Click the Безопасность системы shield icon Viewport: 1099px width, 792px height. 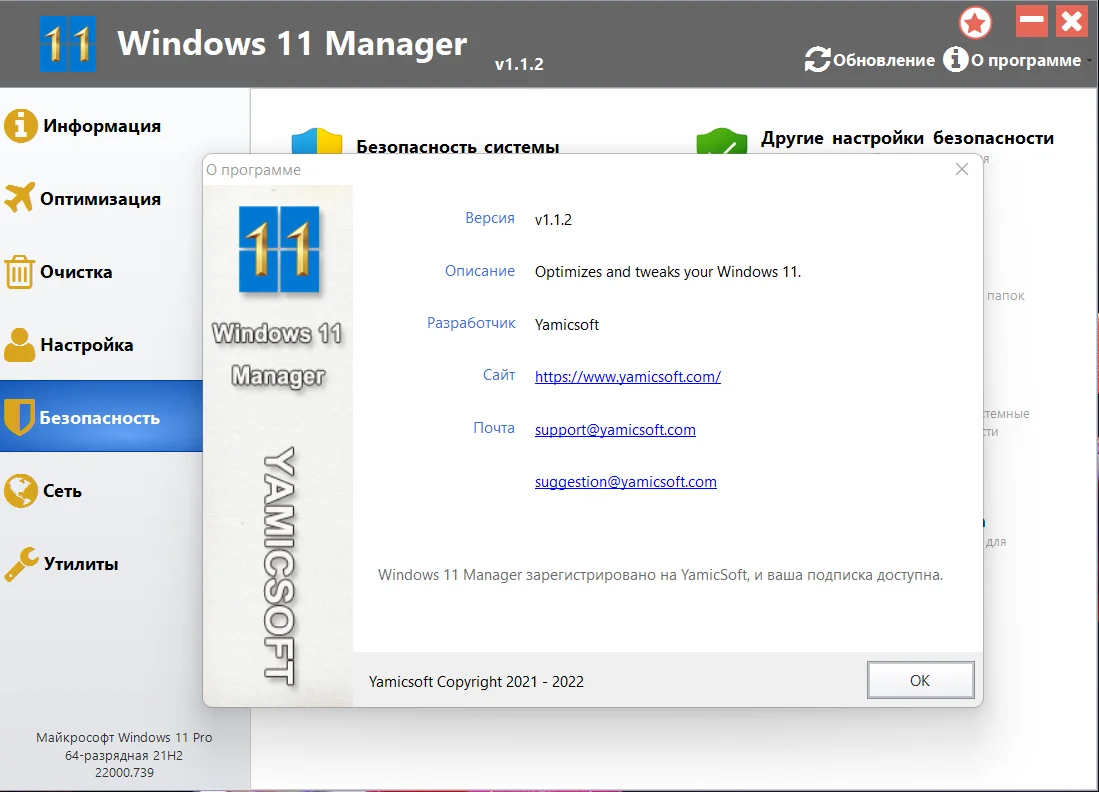coord(317,141)
